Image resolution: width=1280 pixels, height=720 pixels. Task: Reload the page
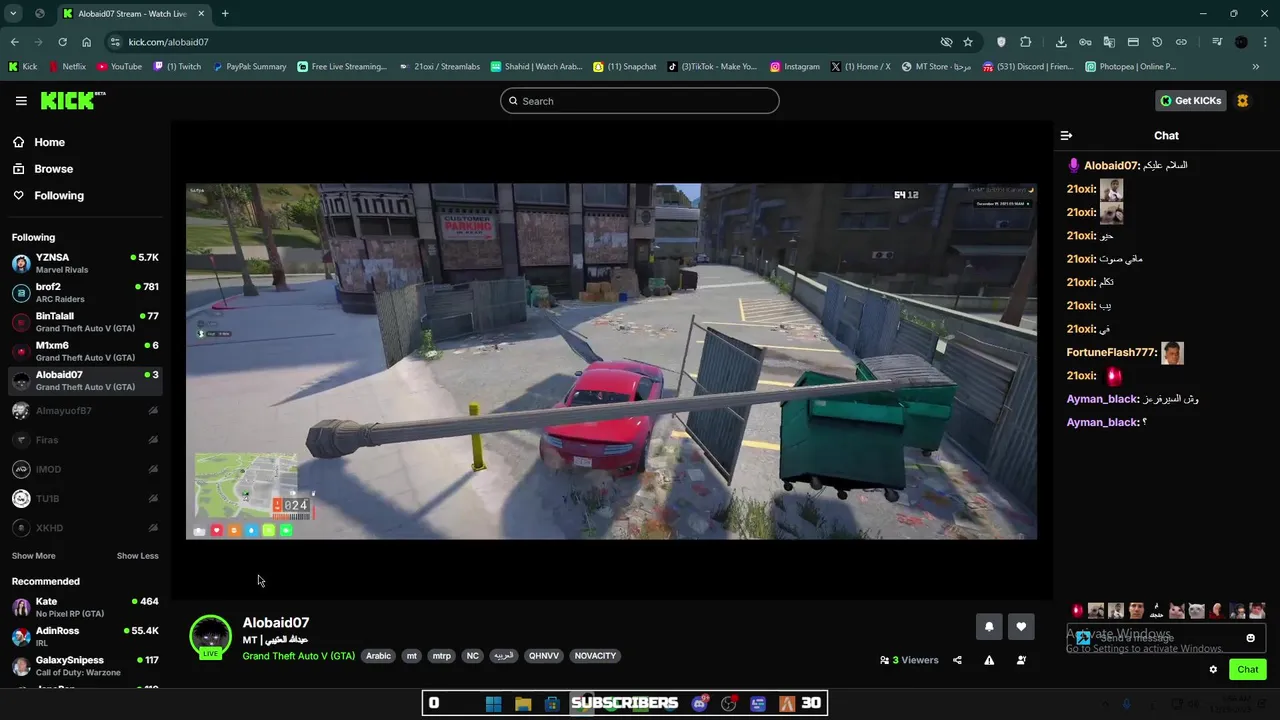coord(62,42)
